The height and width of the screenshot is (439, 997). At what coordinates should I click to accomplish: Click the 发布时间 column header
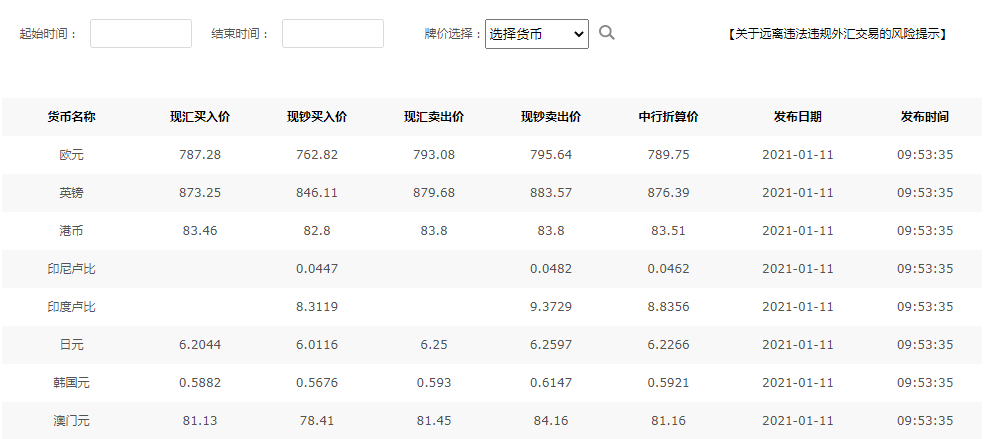[x=925, y=116]
